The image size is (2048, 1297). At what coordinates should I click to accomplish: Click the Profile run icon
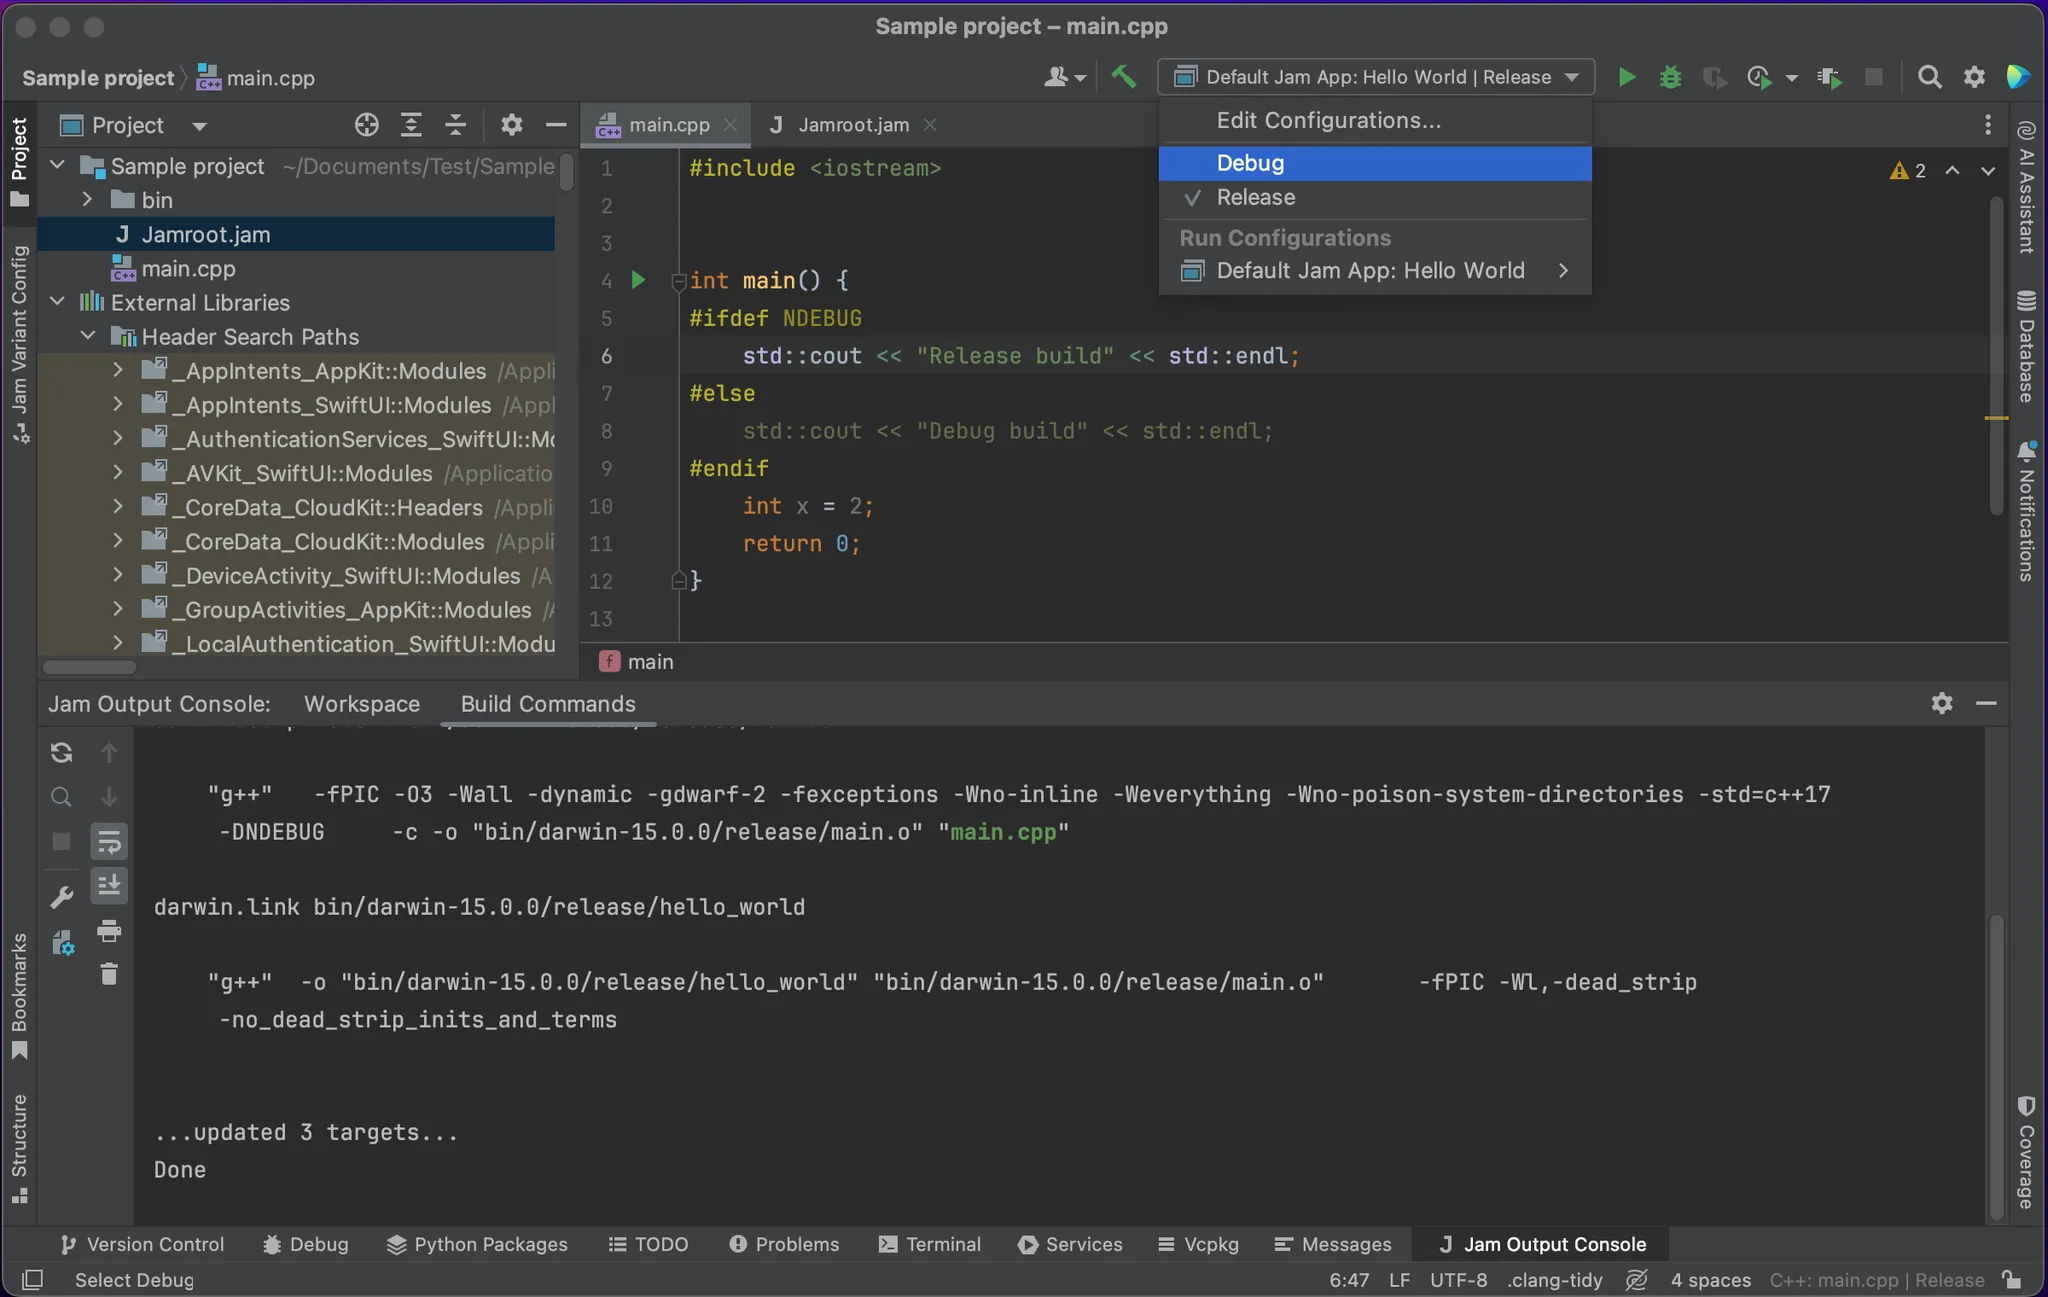(1759, 77)
